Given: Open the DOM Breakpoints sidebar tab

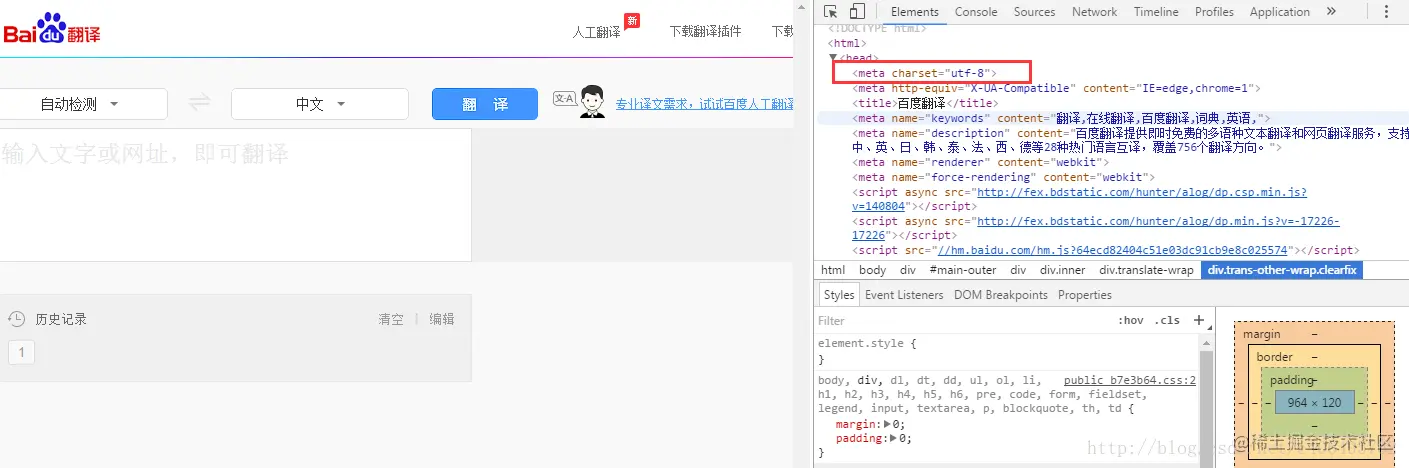Looking at the screenshot, I should click(1000, 295).
